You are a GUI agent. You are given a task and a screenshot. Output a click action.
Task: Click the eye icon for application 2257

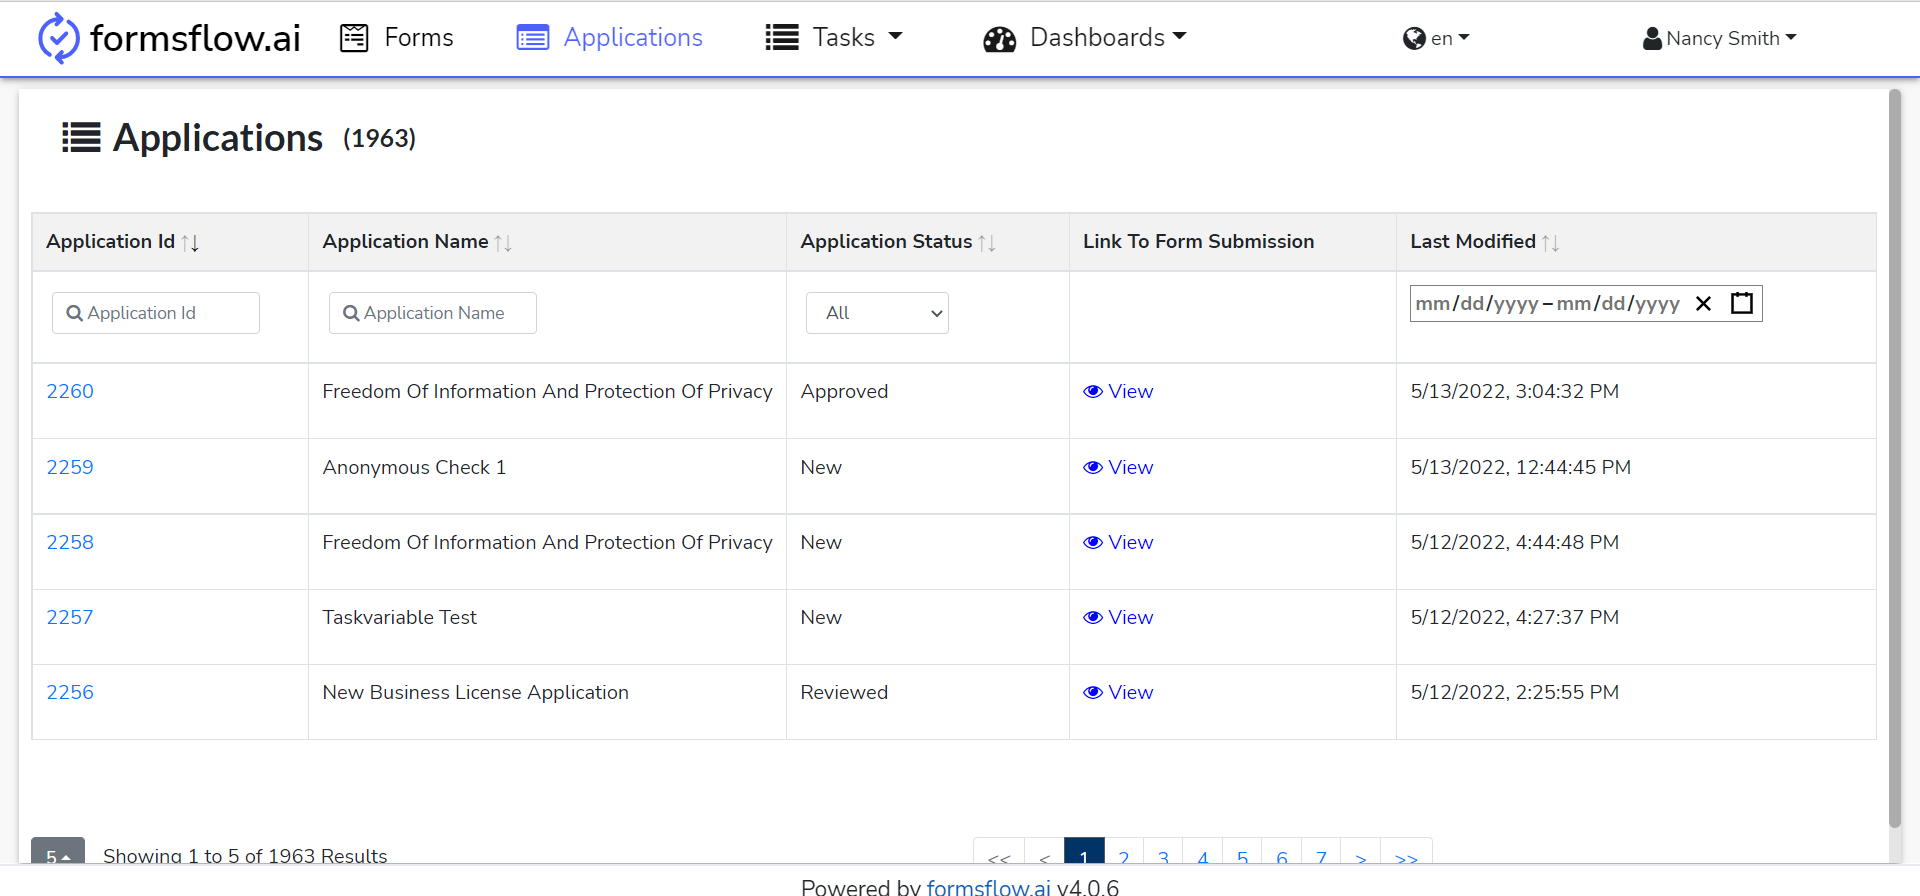(x=1093, y=618)
